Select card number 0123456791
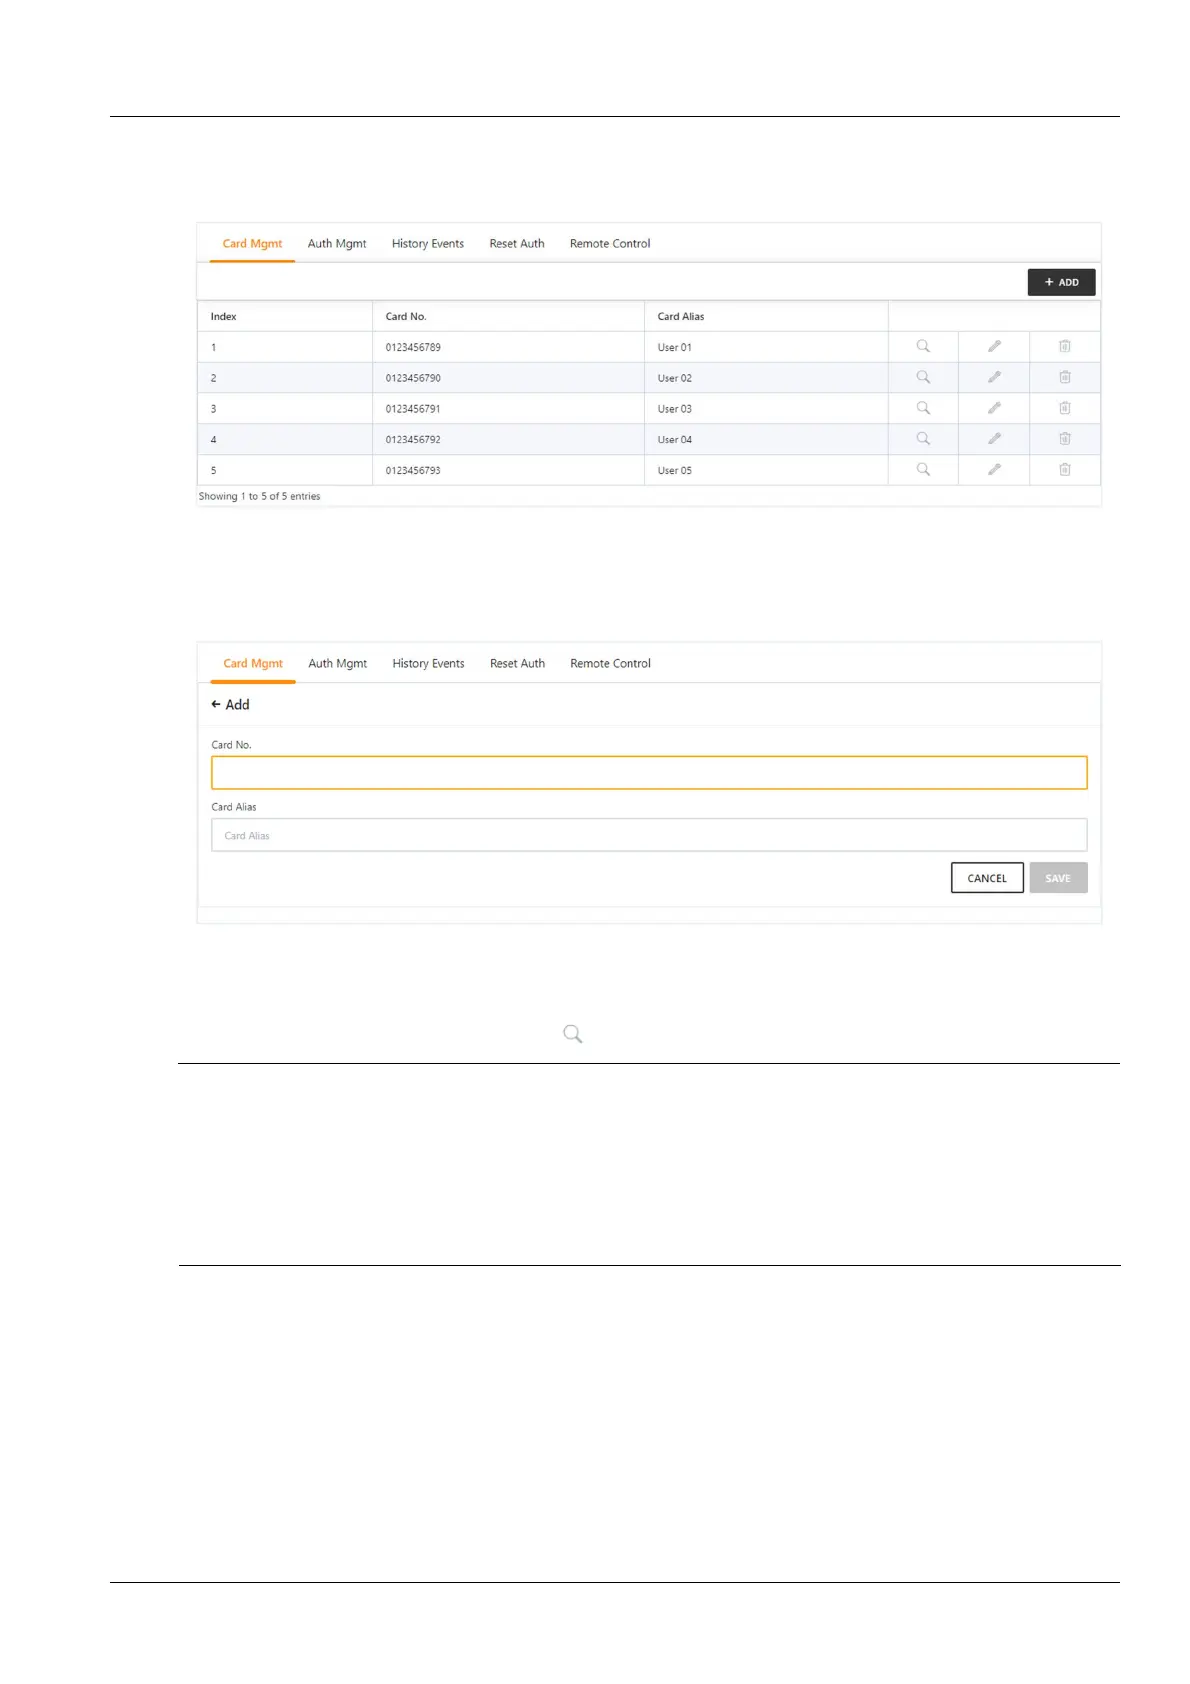The height and width of the screenshot is (1684, 1190). pyautogui.click(x=413, y=409)
